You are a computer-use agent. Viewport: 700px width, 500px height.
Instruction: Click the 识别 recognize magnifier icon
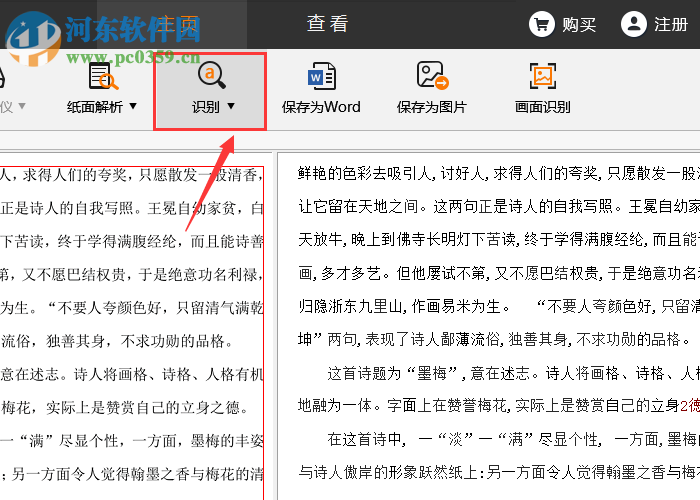pos(211,75)
